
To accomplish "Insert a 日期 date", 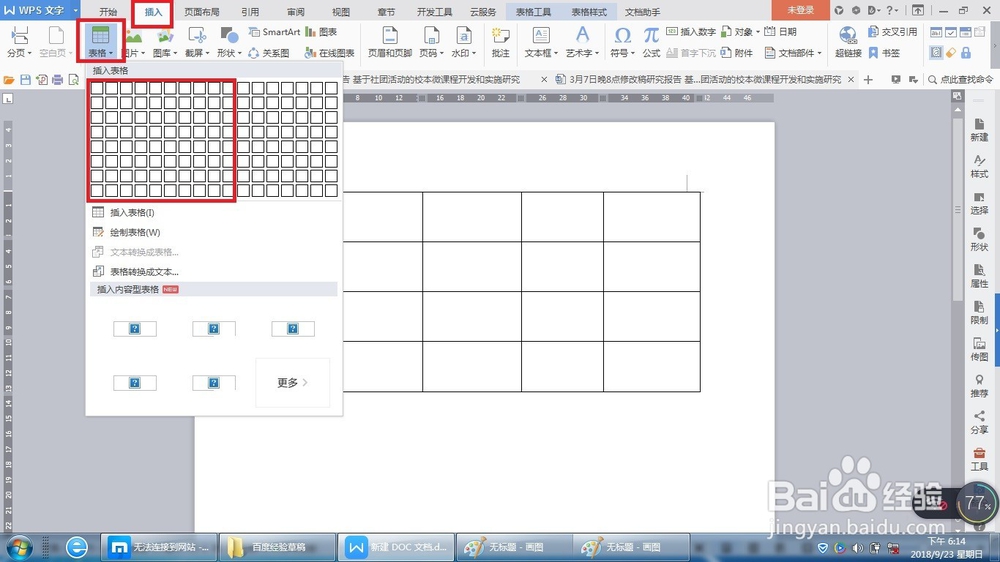I will (x=781, y=32).
